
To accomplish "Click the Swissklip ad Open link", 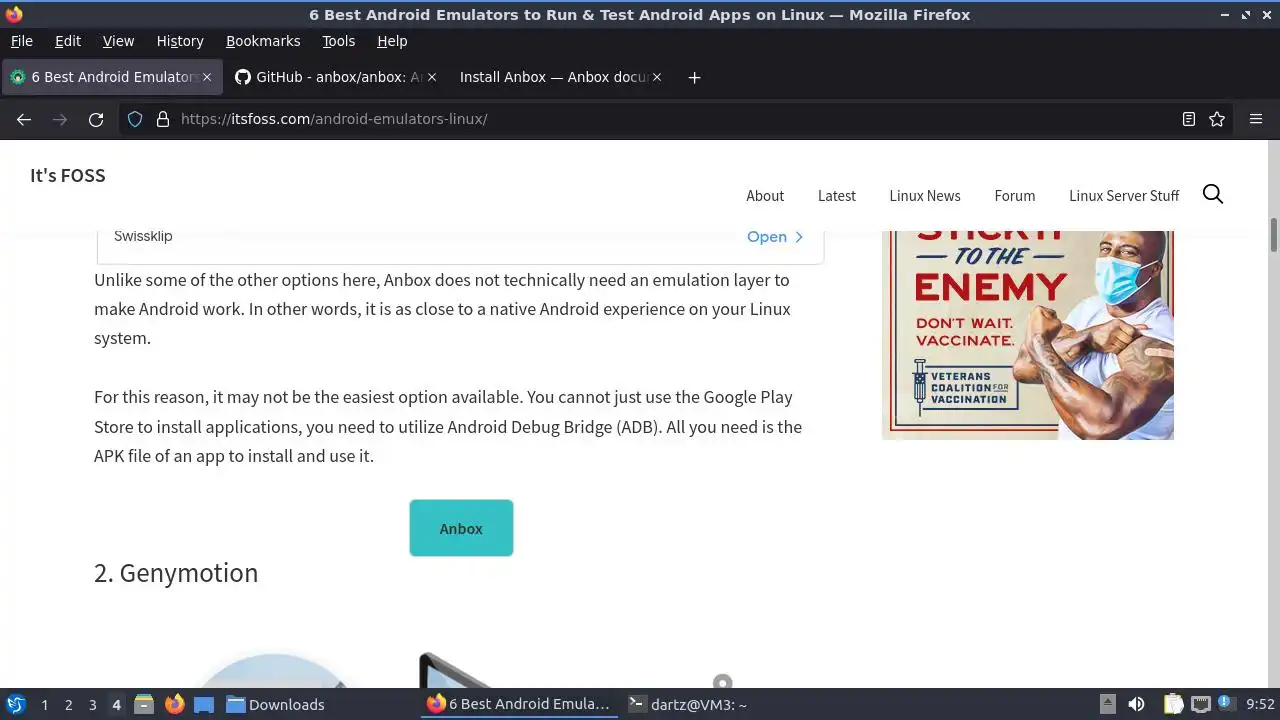I will pyautogui.click(x=775, y=237).
